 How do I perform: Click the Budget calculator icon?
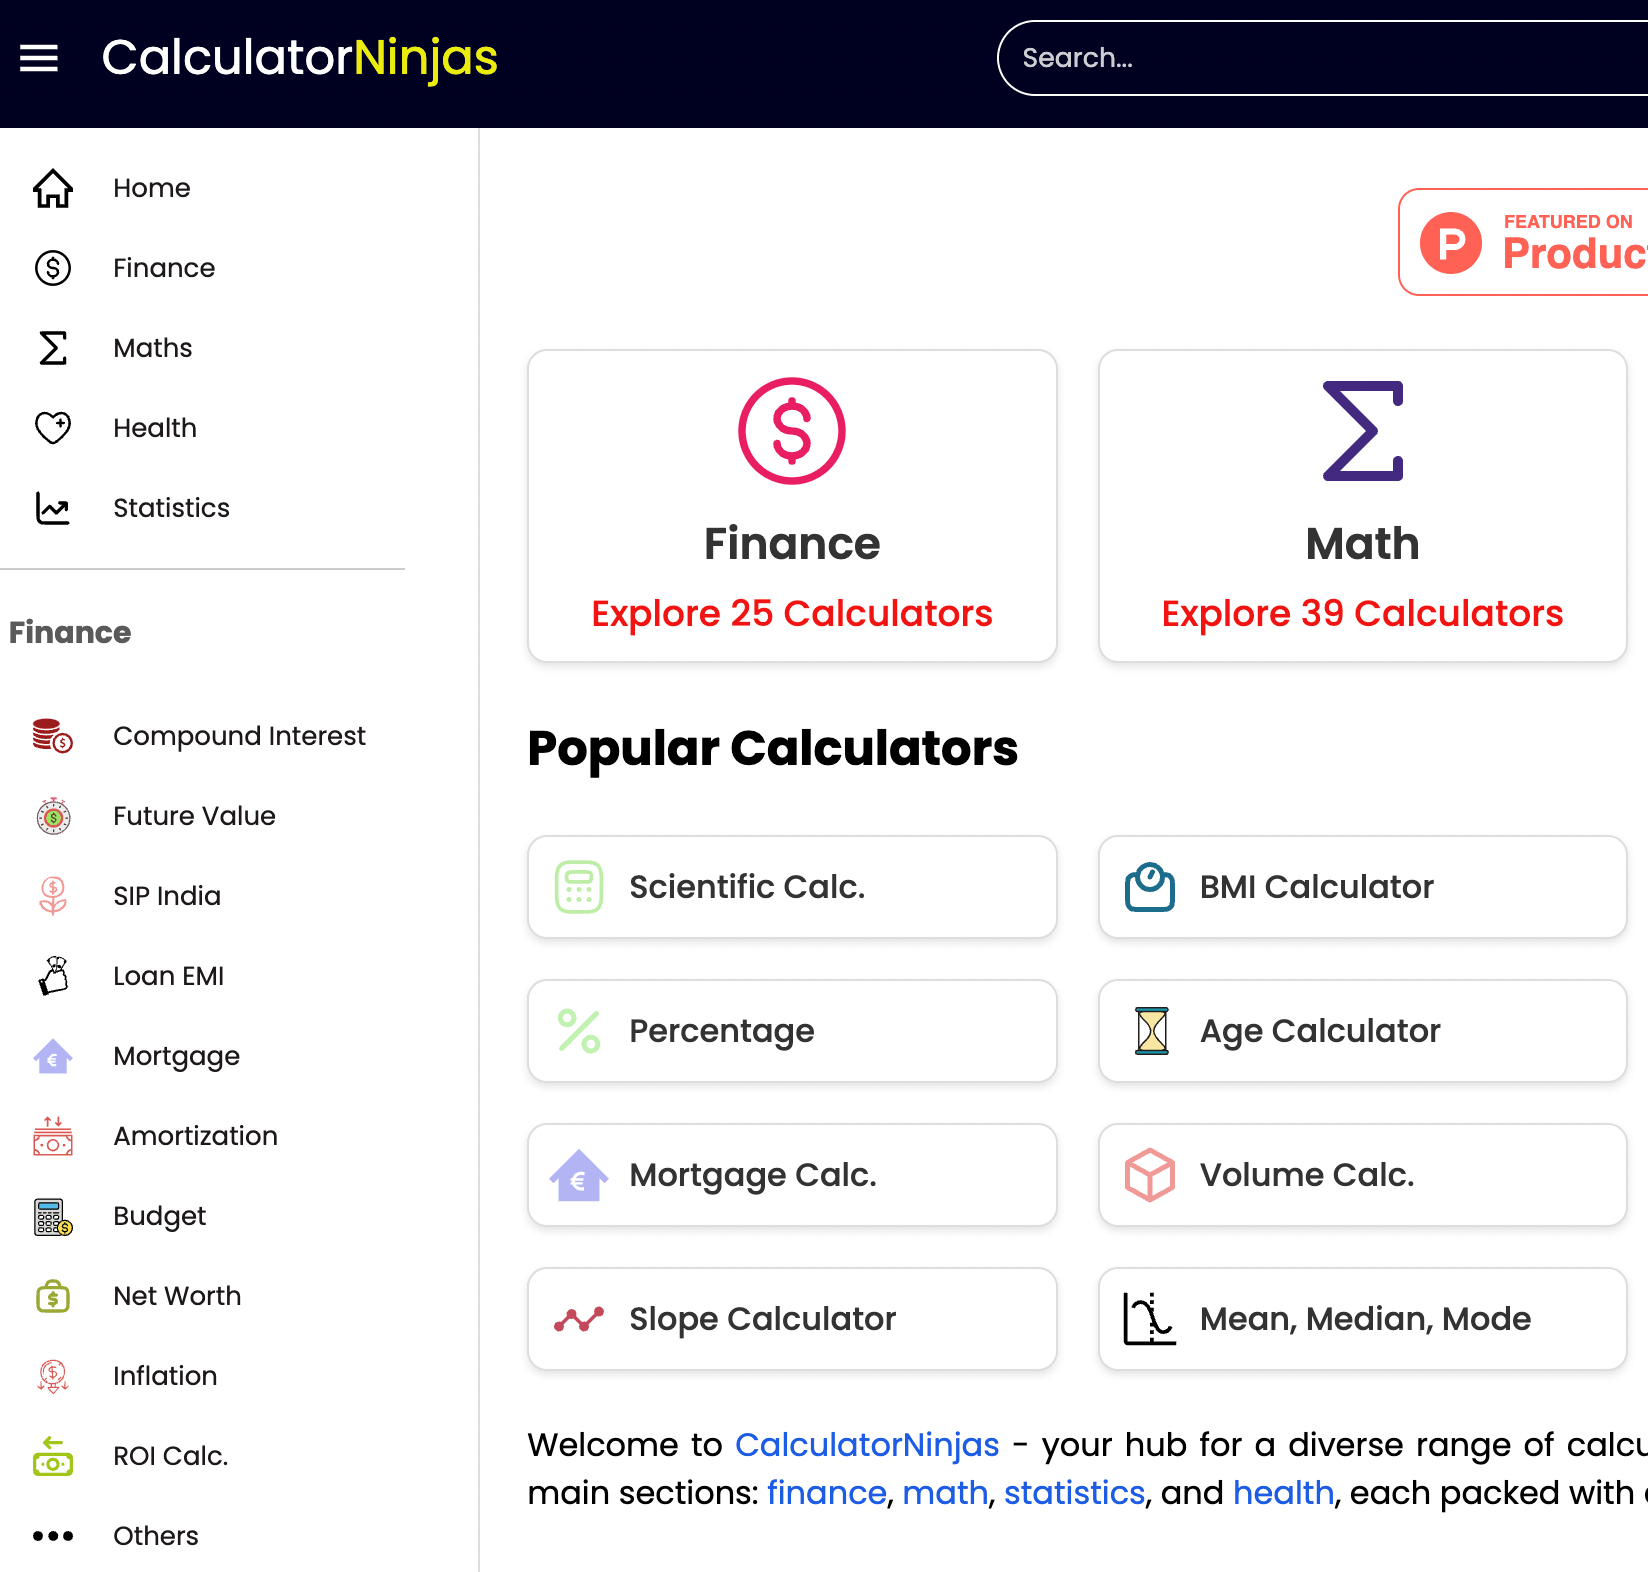point(53,1216)
